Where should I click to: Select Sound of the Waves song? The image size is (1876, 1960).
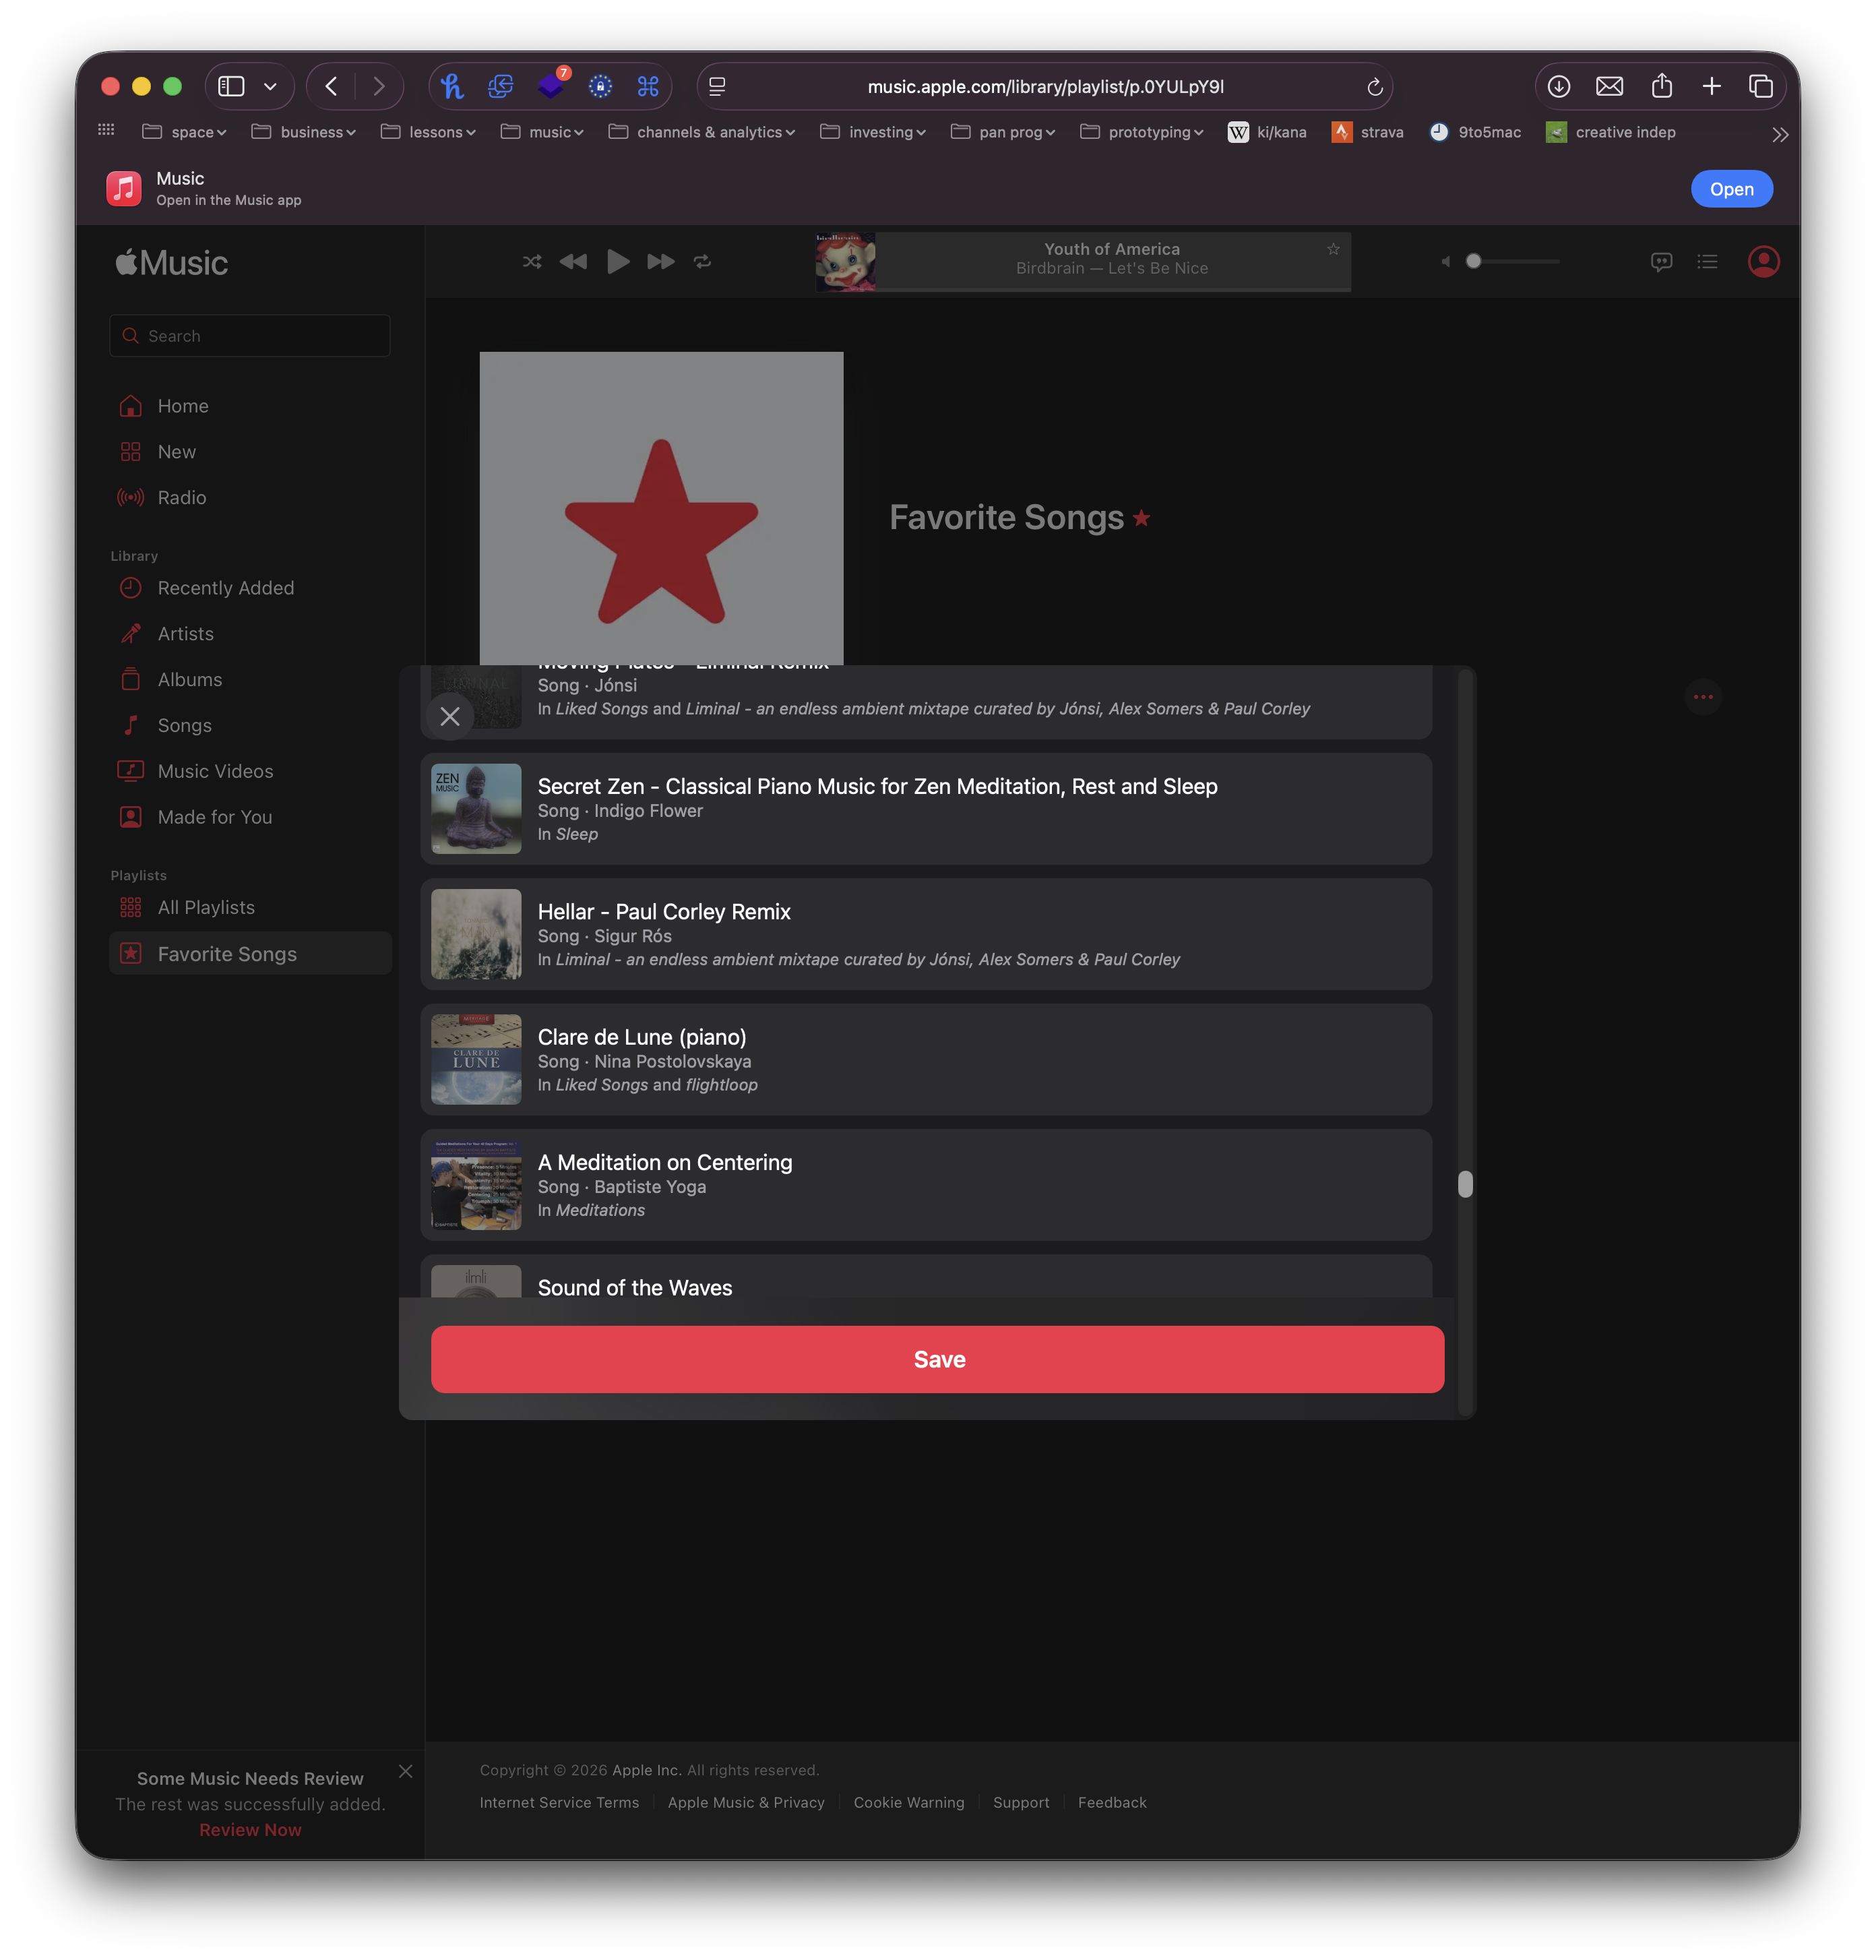(x=926, y=1277)
